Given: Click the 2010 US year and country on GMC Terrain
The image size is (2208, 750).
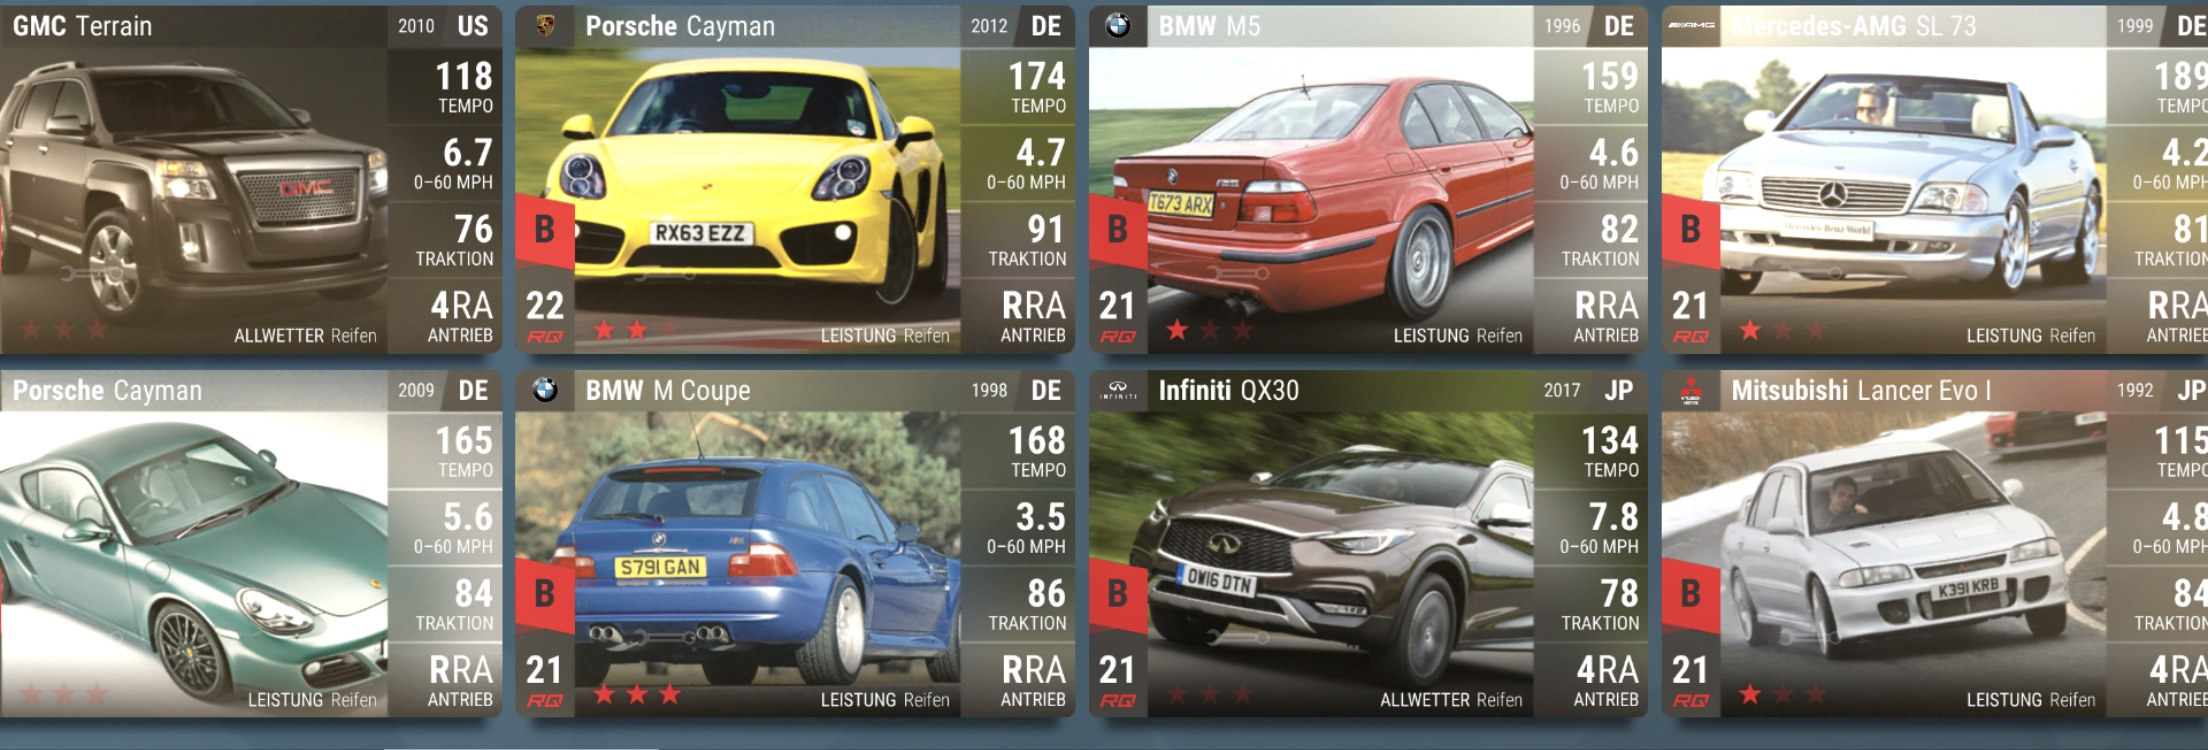Looking at the screenshot, I should [x=443, y=26].
